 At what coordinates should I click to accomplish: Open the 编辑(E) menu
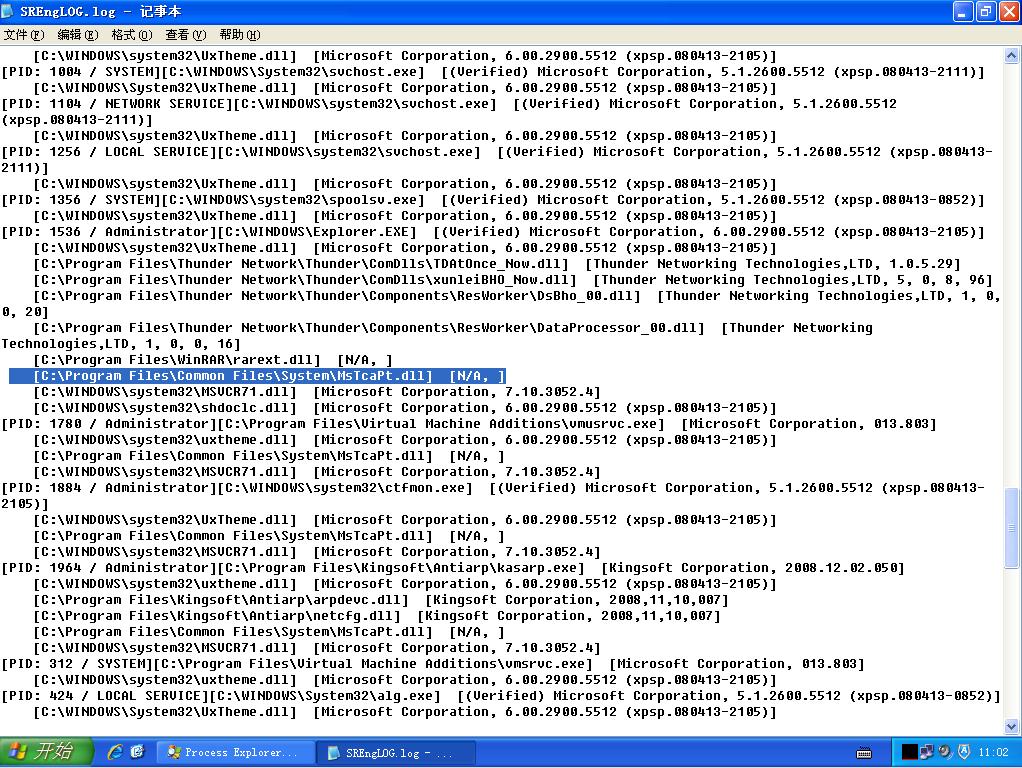[78, 35]
